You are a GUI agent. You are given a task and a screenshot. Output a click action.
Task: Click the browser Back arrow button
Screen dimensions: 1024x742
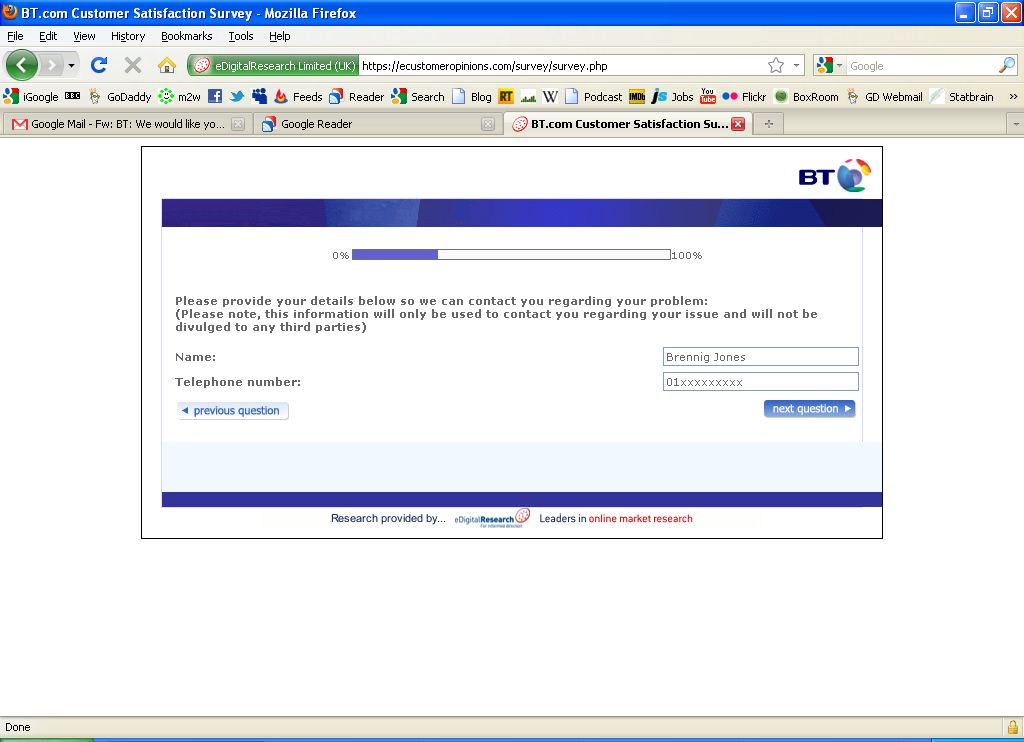[21, 66]
